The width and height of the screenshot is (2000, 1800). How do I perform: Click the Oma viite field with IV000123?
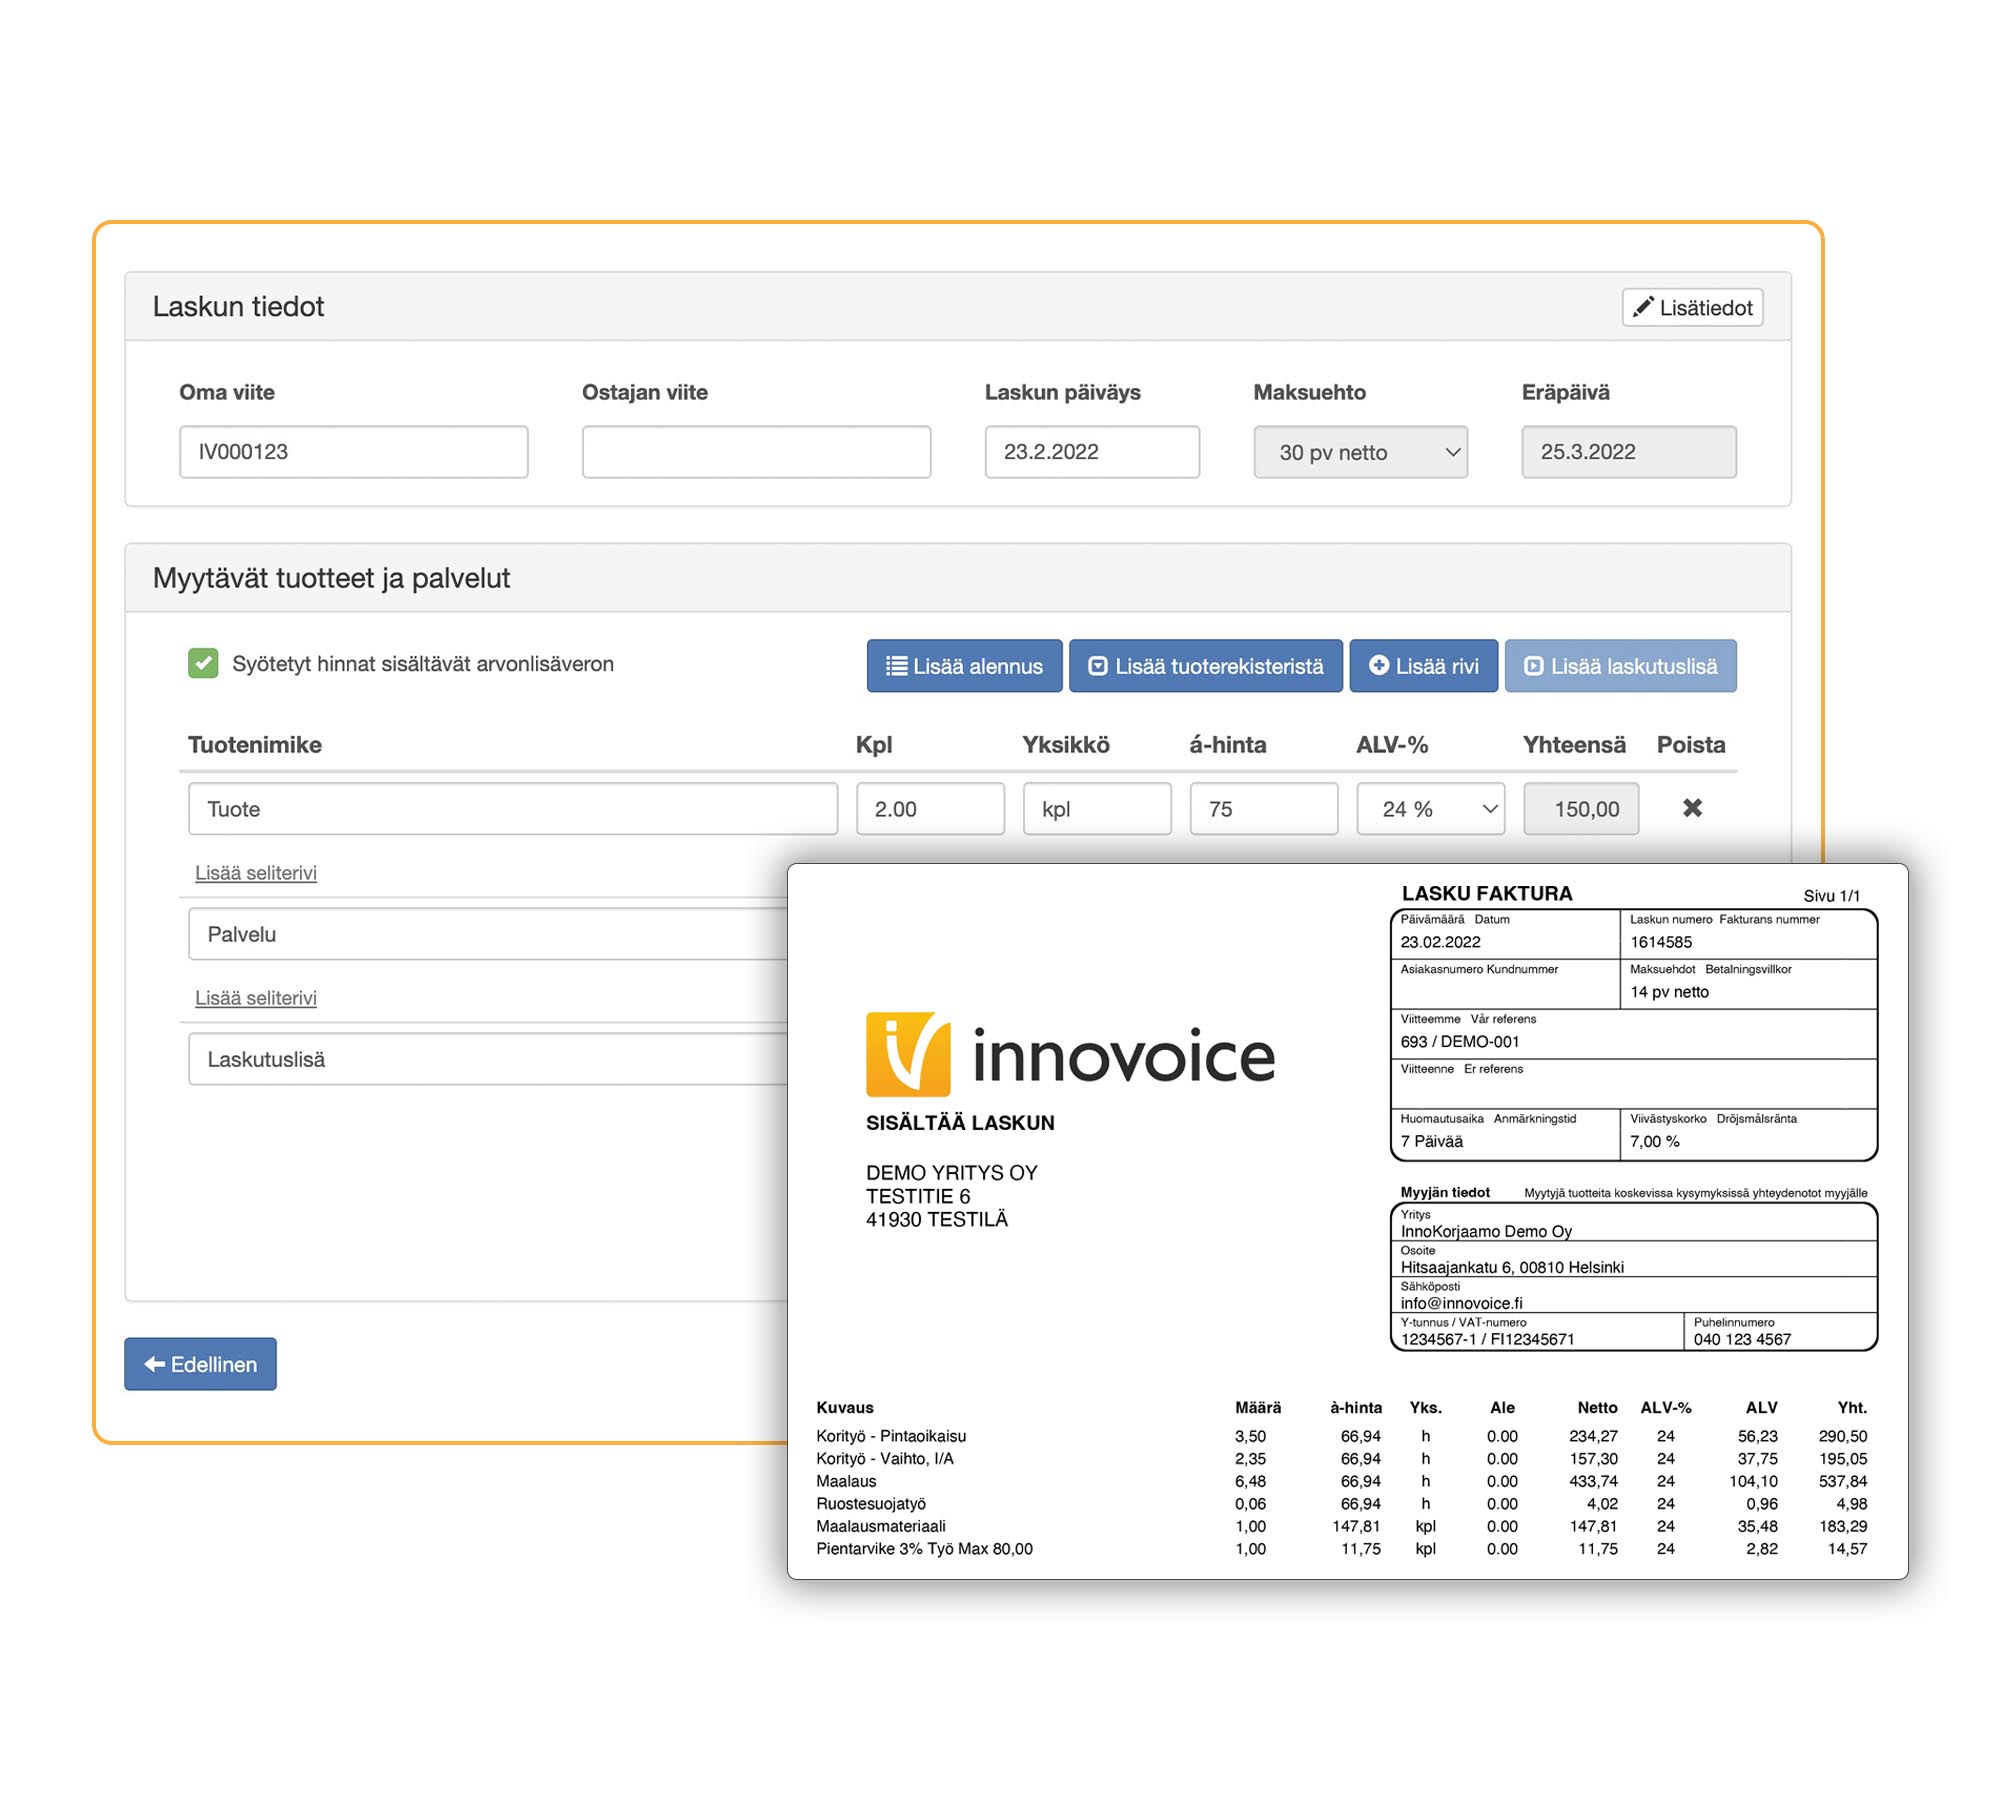[x=354, y=452]
